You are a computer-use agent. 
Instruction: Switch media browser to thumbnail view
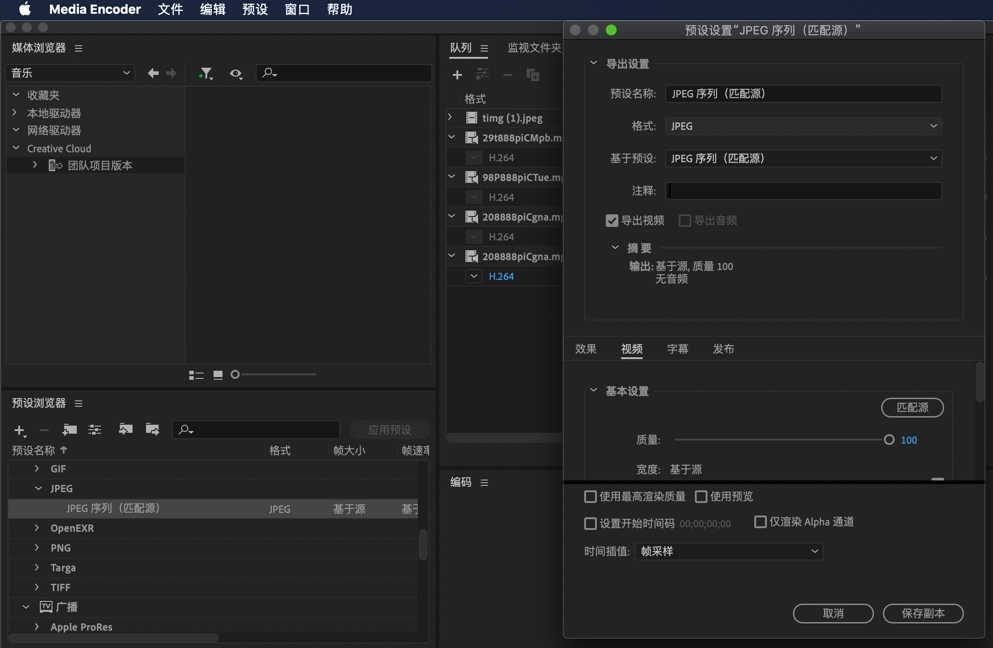(218, 375)
